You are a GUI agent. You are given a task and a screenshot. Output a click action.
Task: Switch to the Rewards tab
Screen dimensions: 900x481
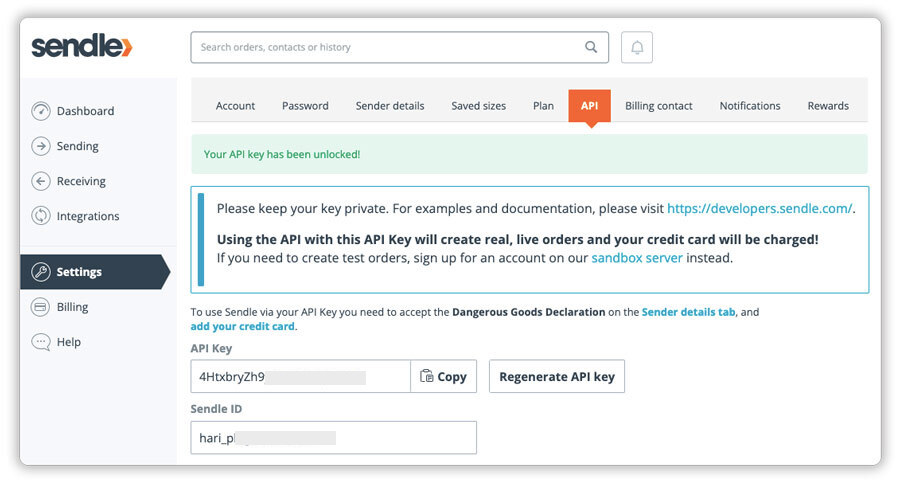pos(828,106)
